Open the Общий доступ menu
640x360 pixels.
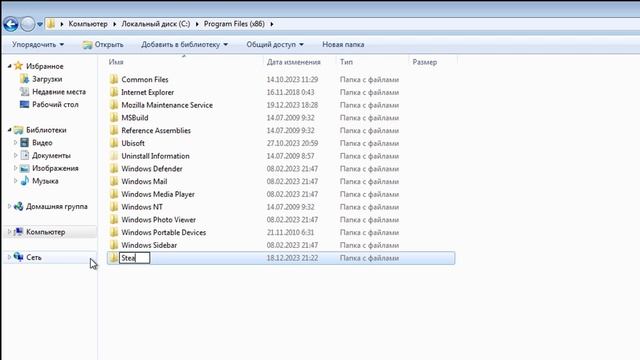pos(275,44)
